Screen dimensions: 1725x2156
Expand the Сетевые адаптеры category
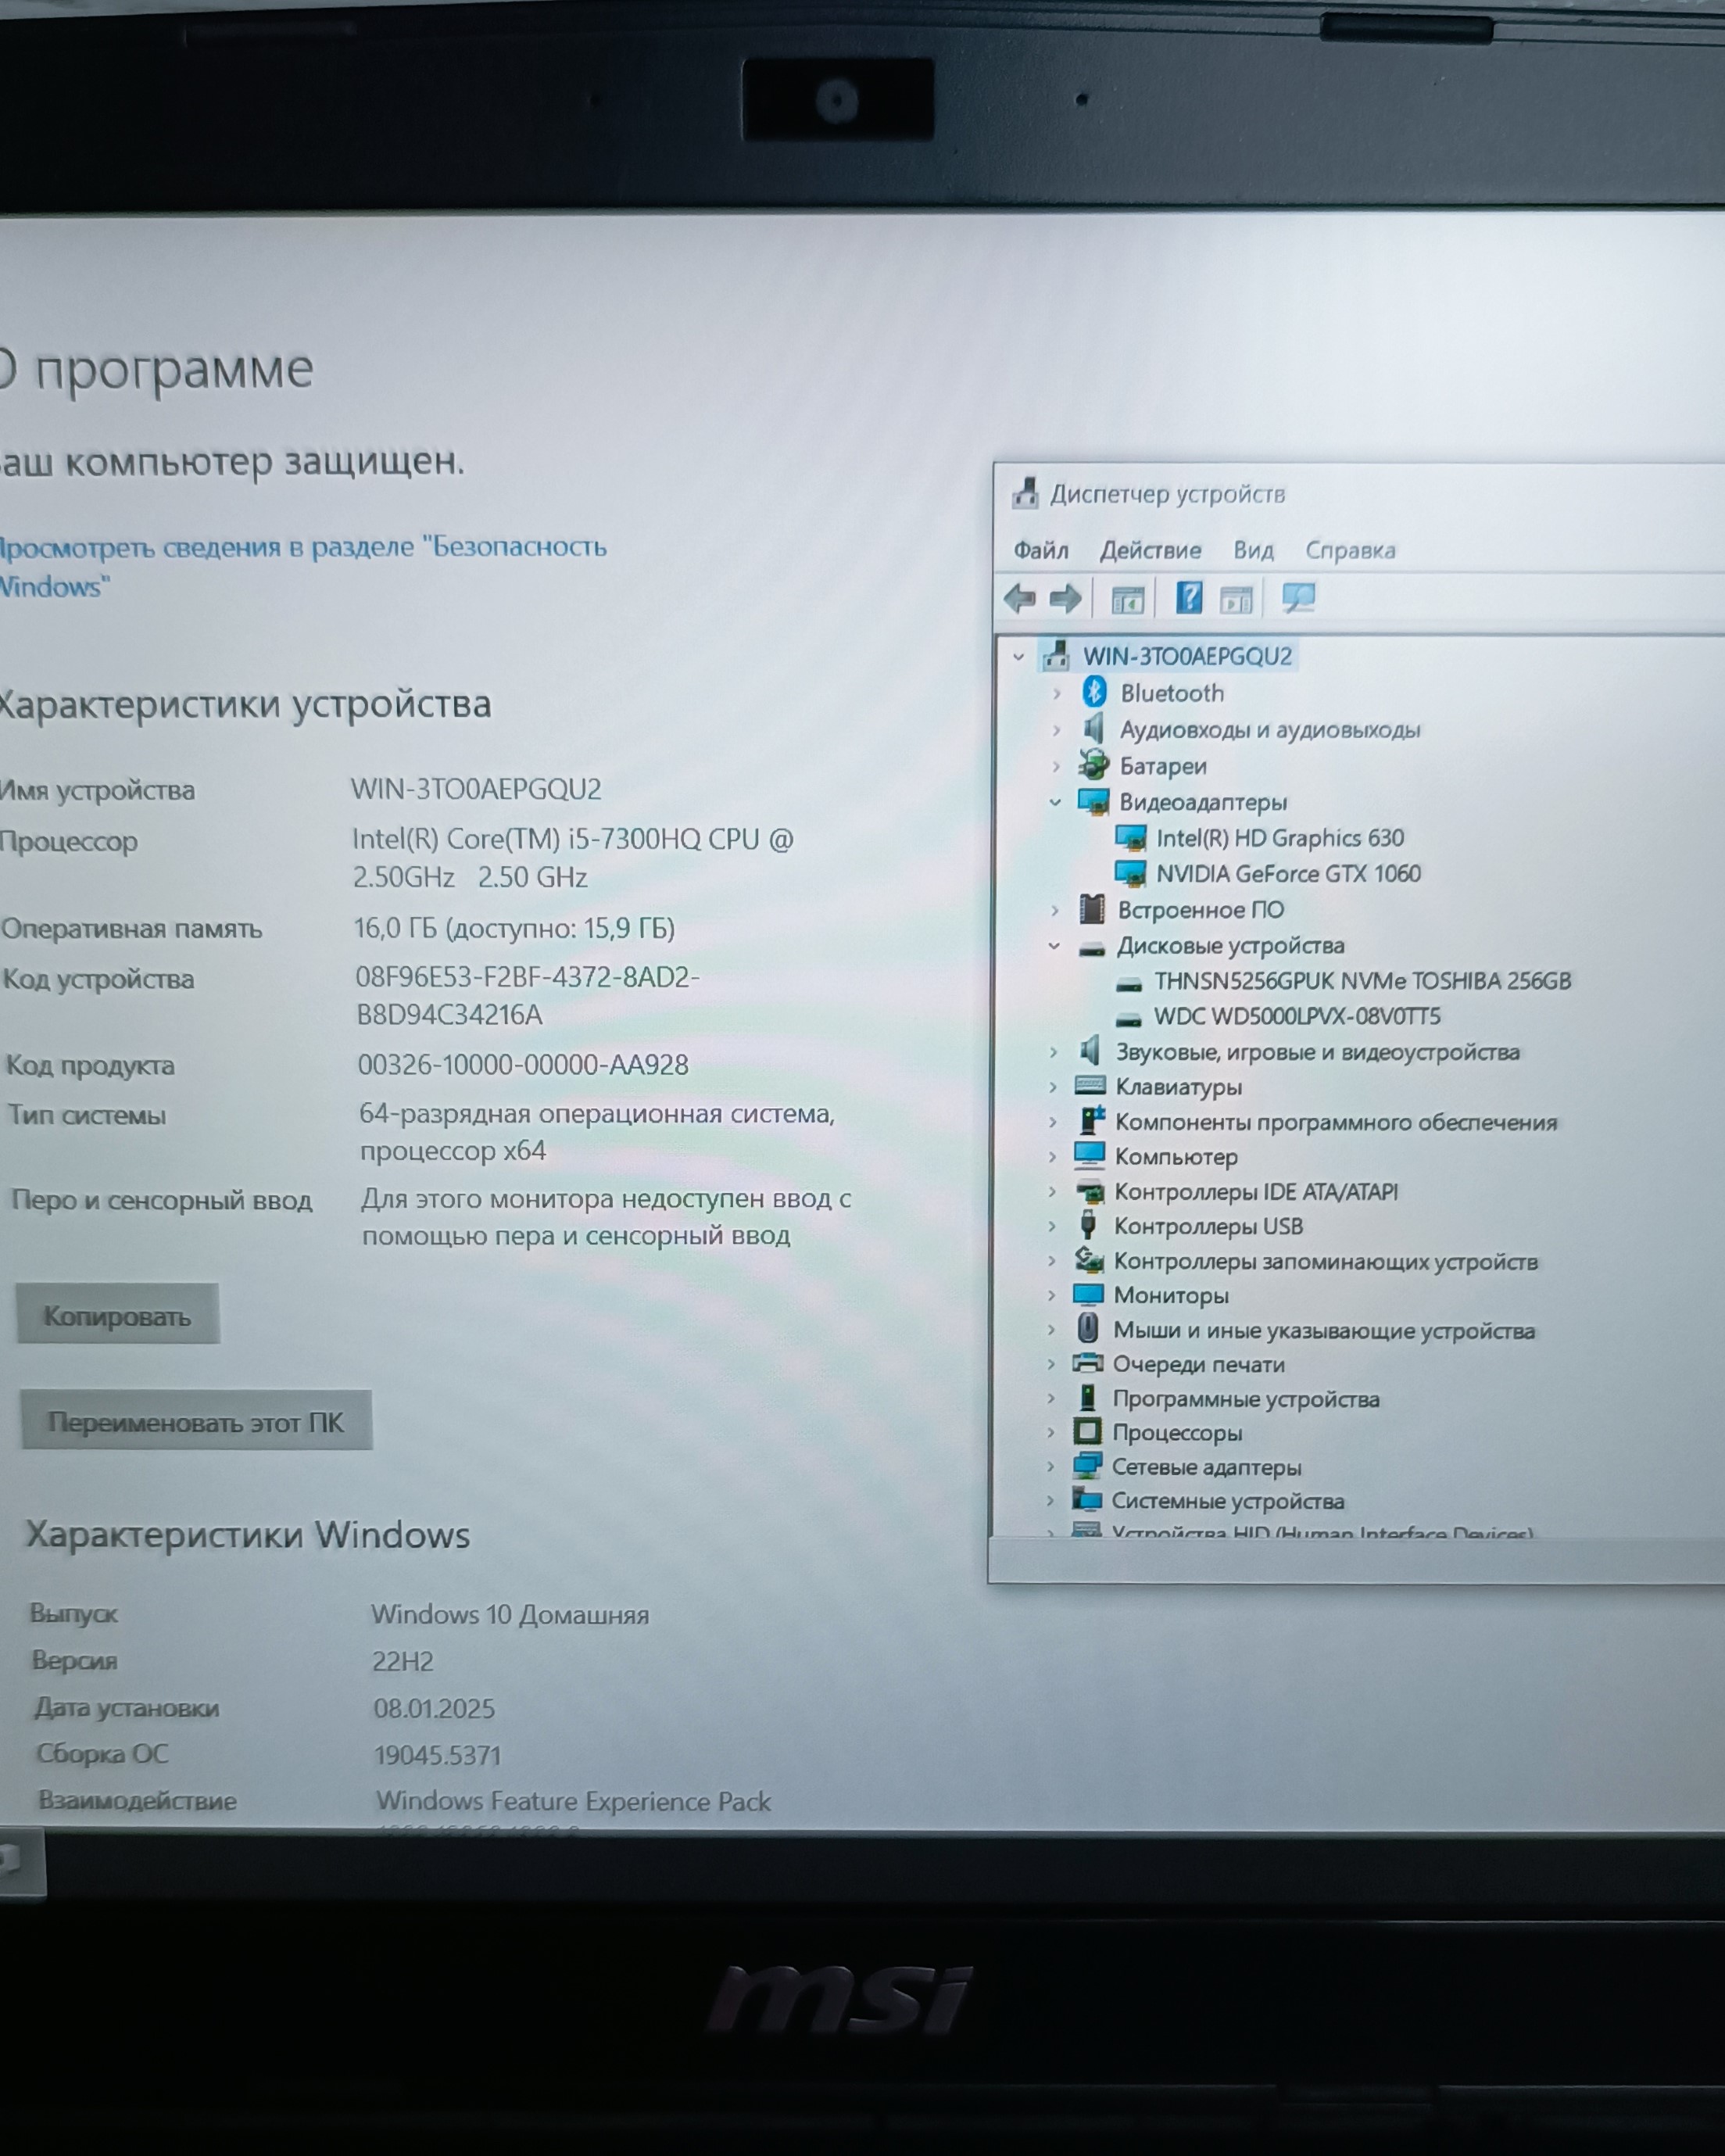(1050, 1467)
